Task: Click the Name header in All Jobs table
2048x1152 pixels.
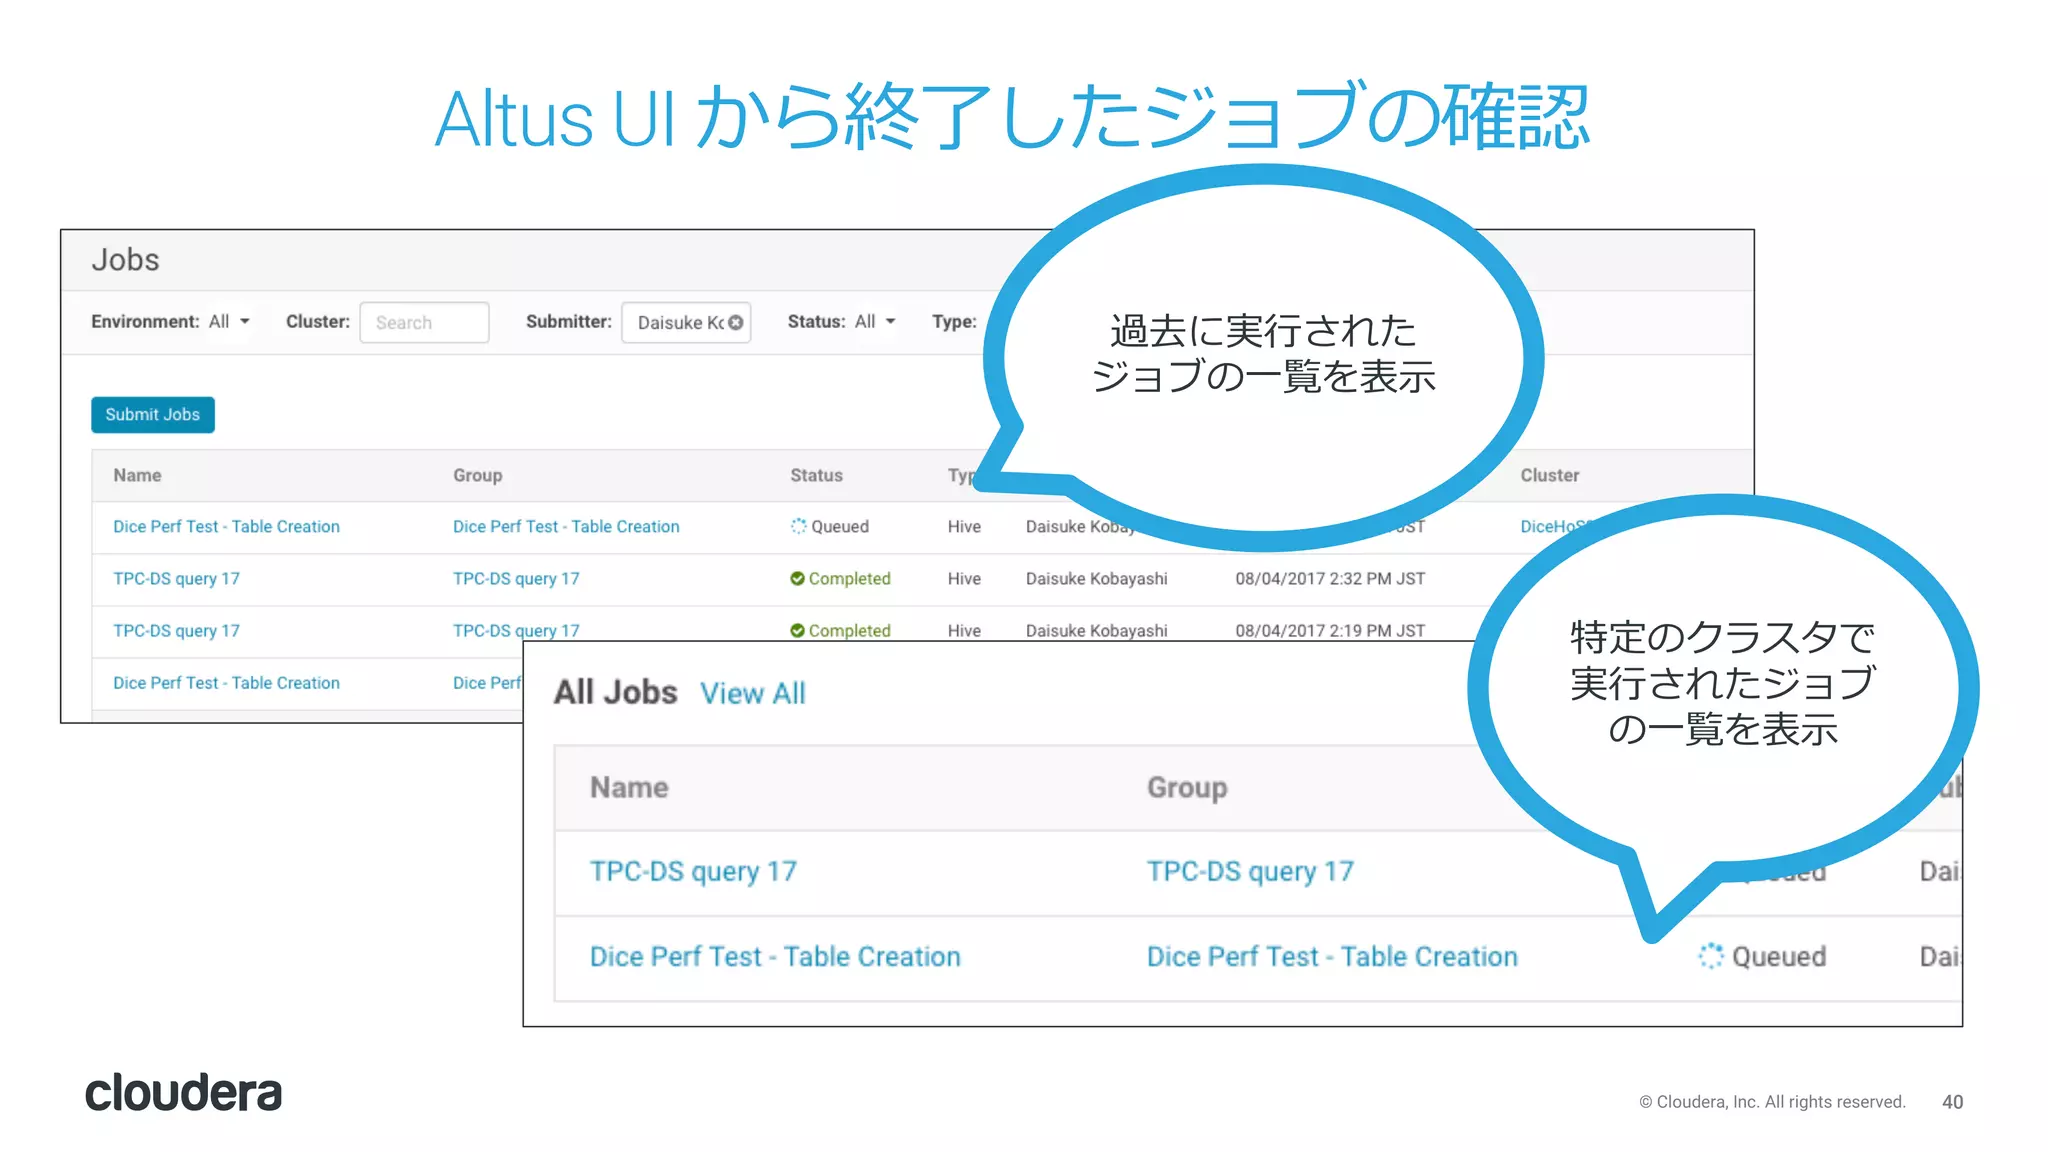Action: (x=629, y=788)
